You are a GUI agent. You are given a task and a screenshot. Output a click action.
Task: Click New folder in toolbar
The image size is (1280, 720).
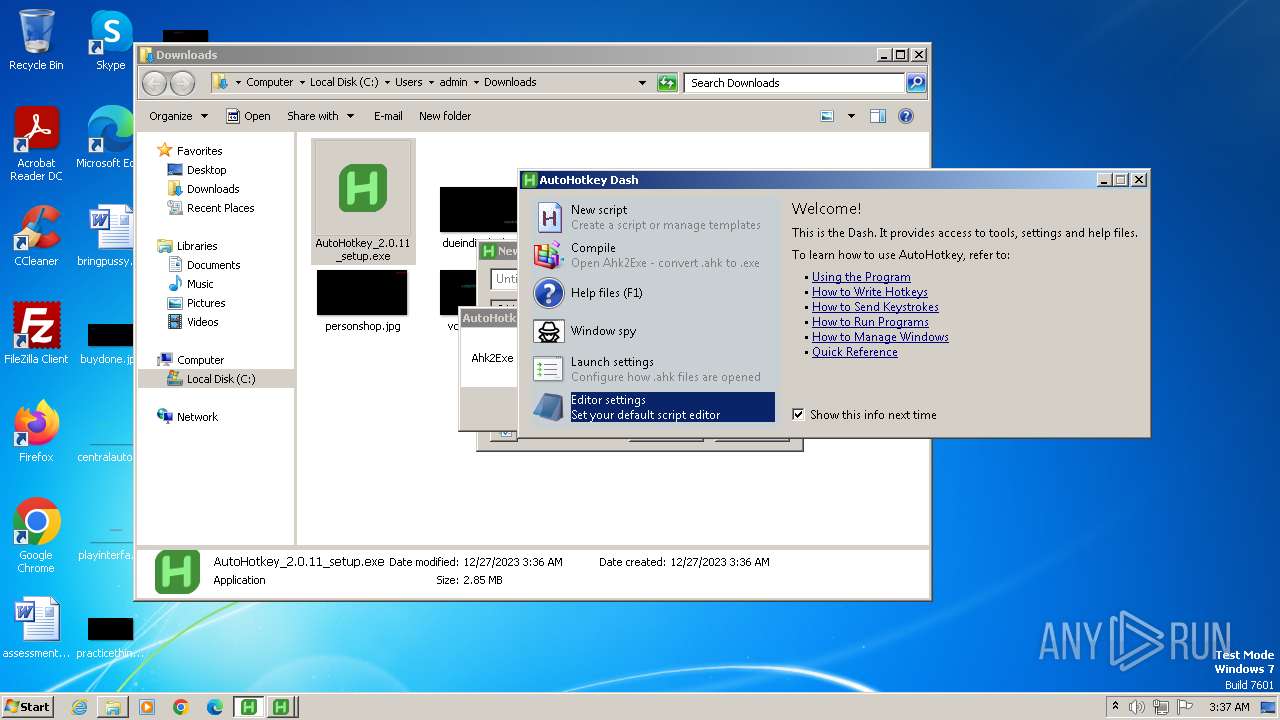pyautogui.click(x=445, y=116)
